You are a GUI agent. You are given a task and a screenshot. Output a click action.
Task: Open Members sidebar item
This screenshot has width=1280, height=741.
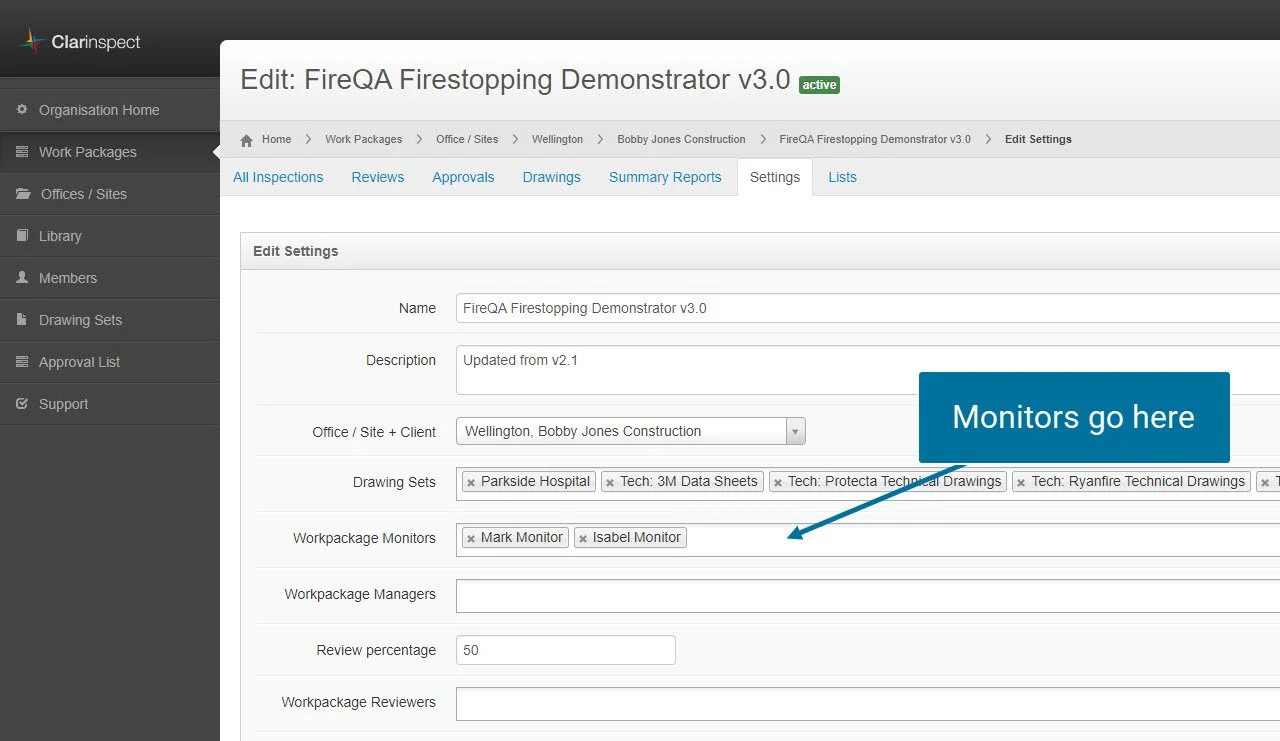click(110, 278)
